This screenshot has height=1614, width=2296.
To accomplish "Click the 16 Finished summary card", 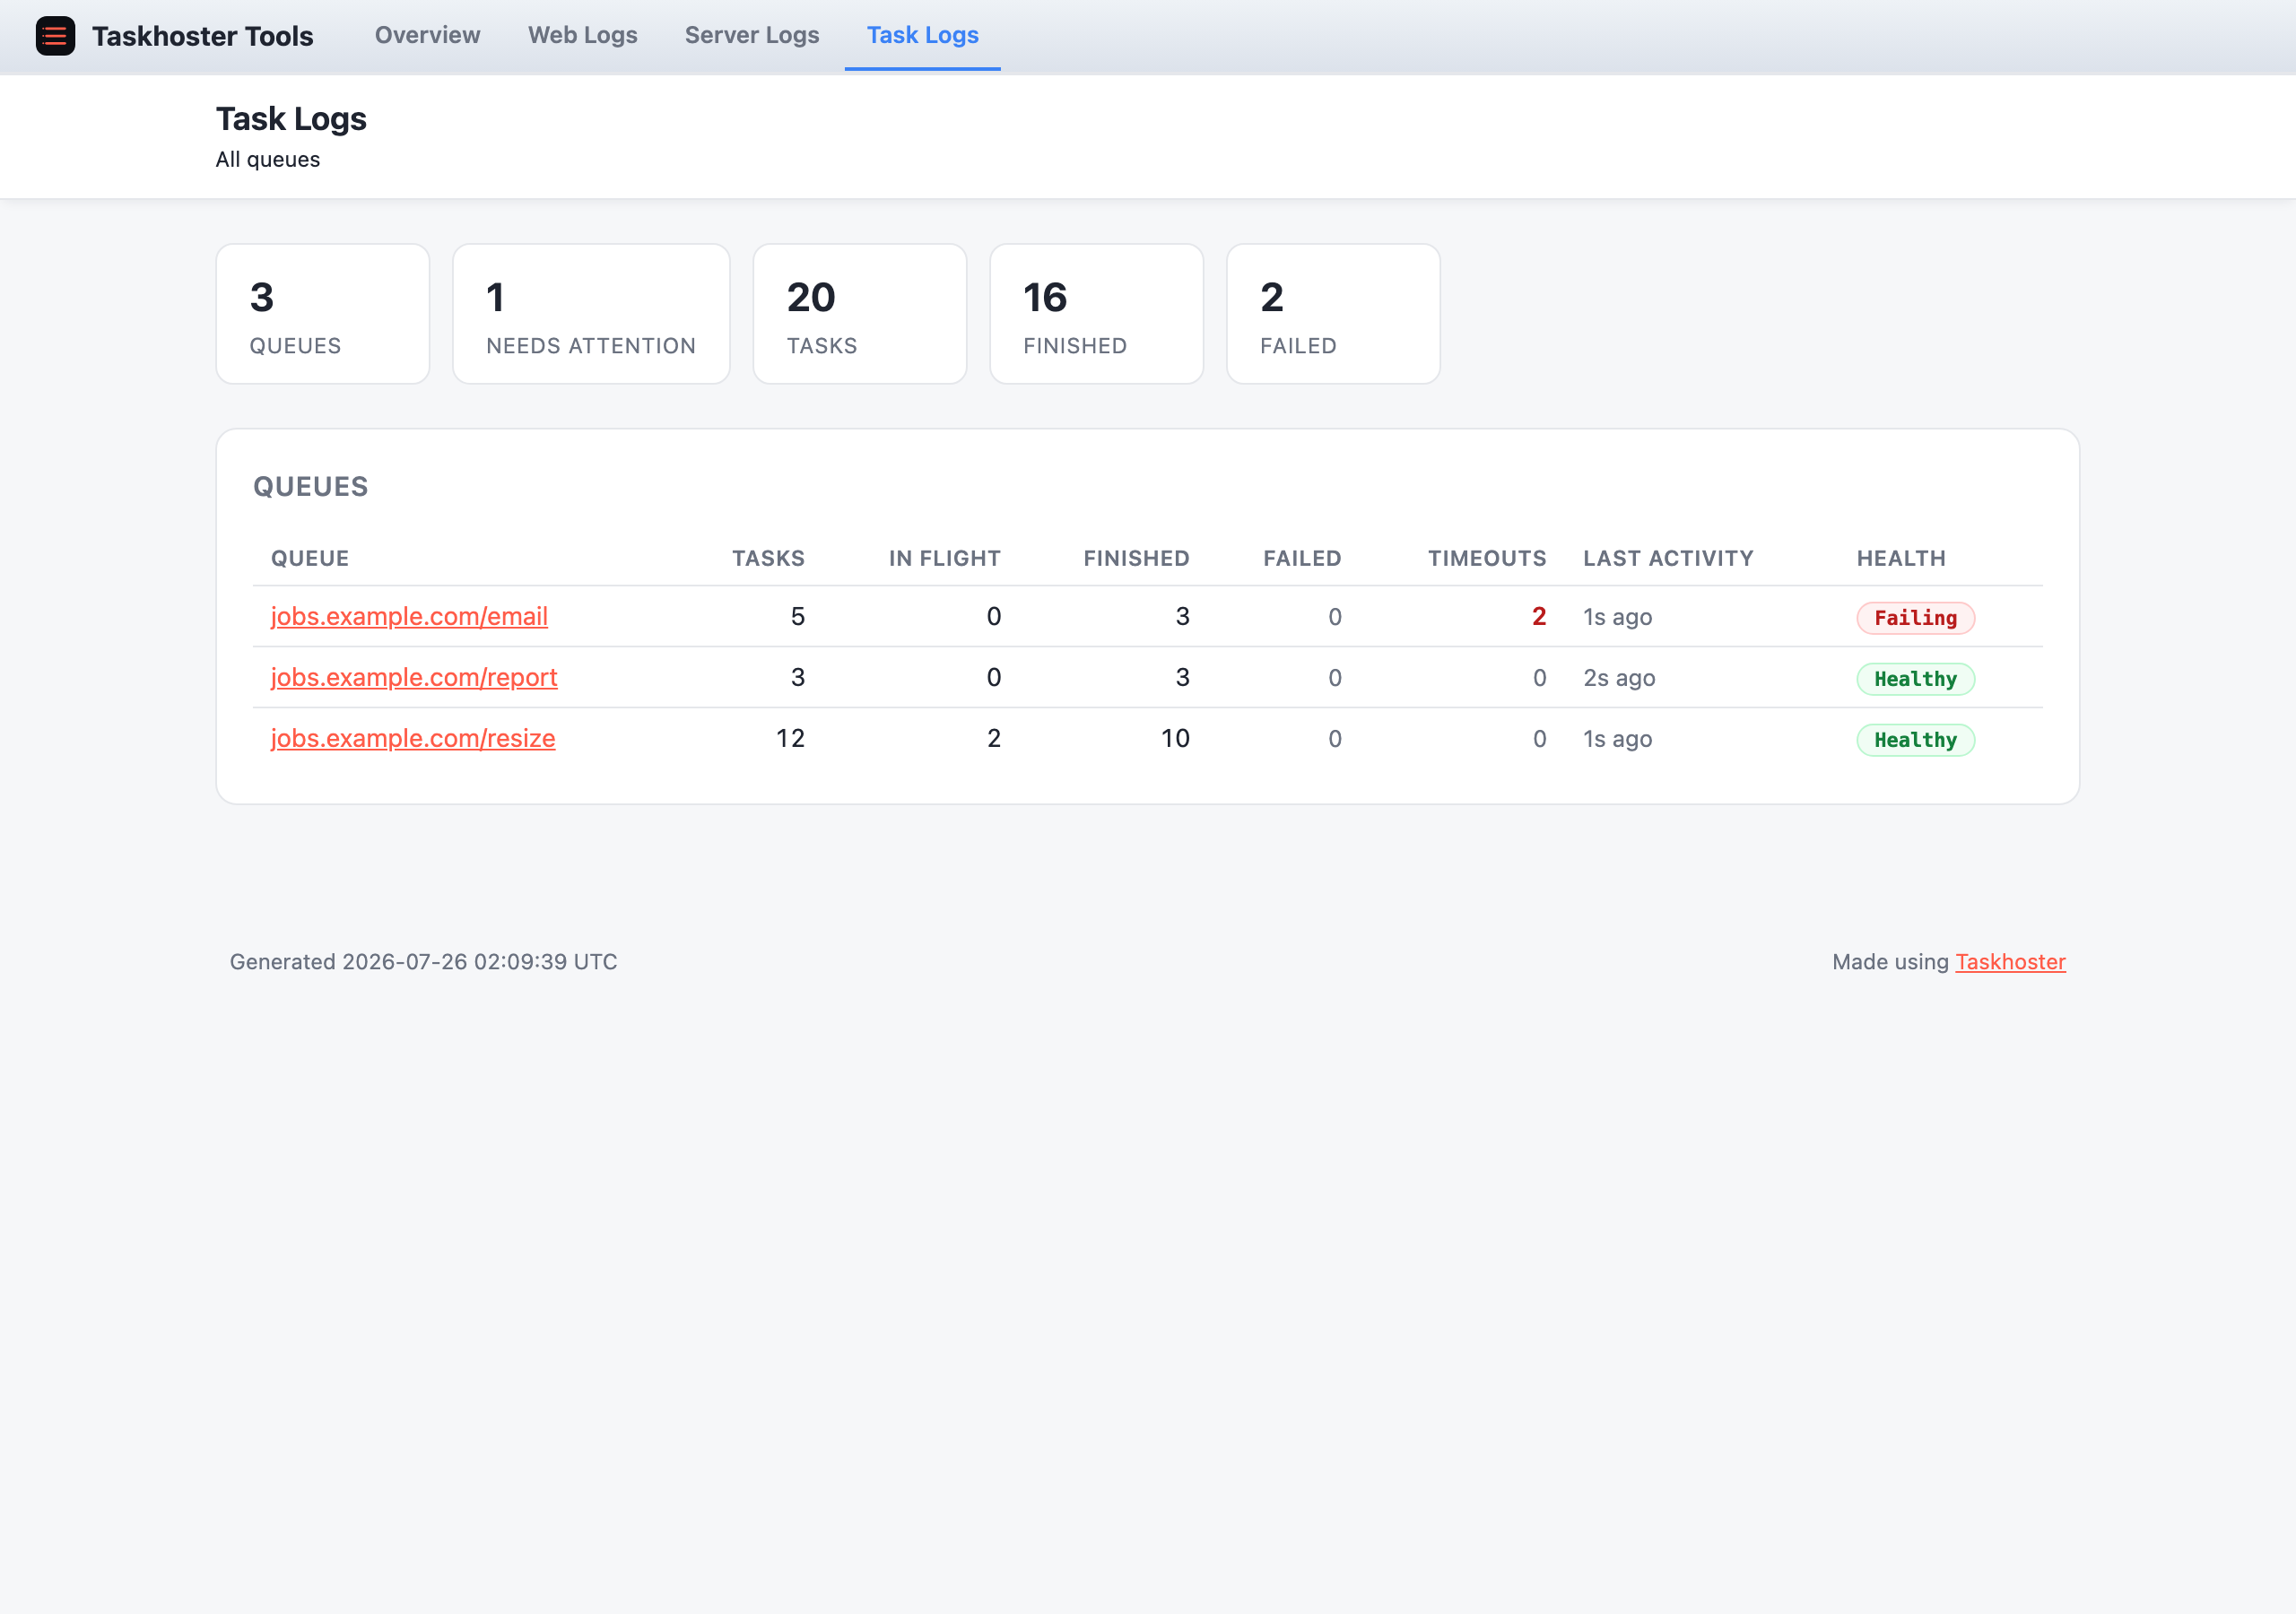I will [x=1096, y=314].
